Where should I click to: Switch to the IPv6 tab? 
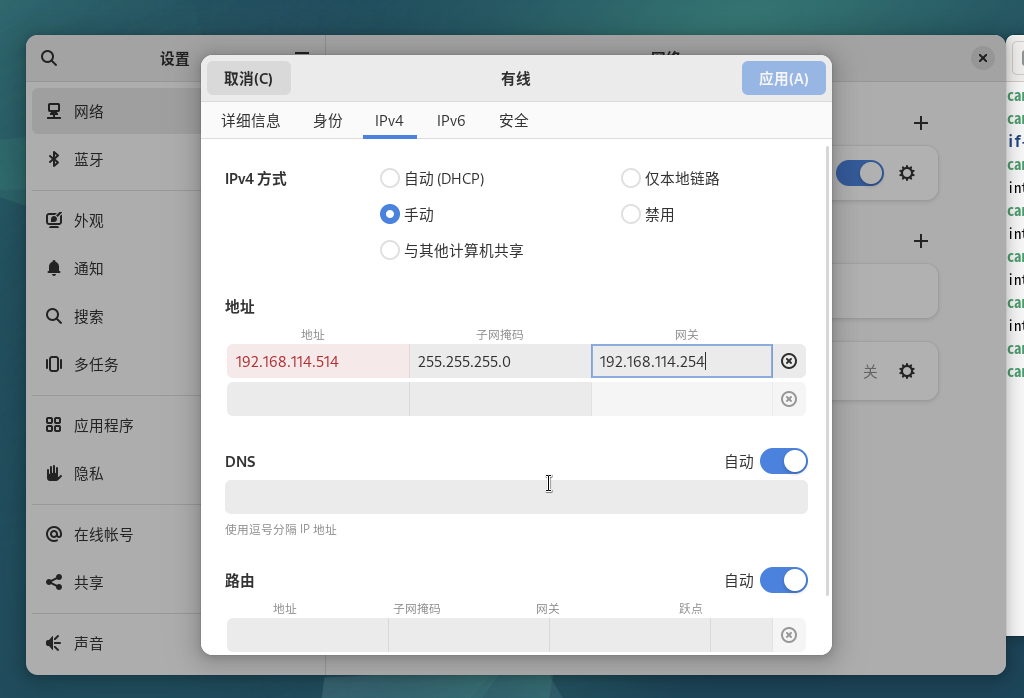click(x=451, y=121)
